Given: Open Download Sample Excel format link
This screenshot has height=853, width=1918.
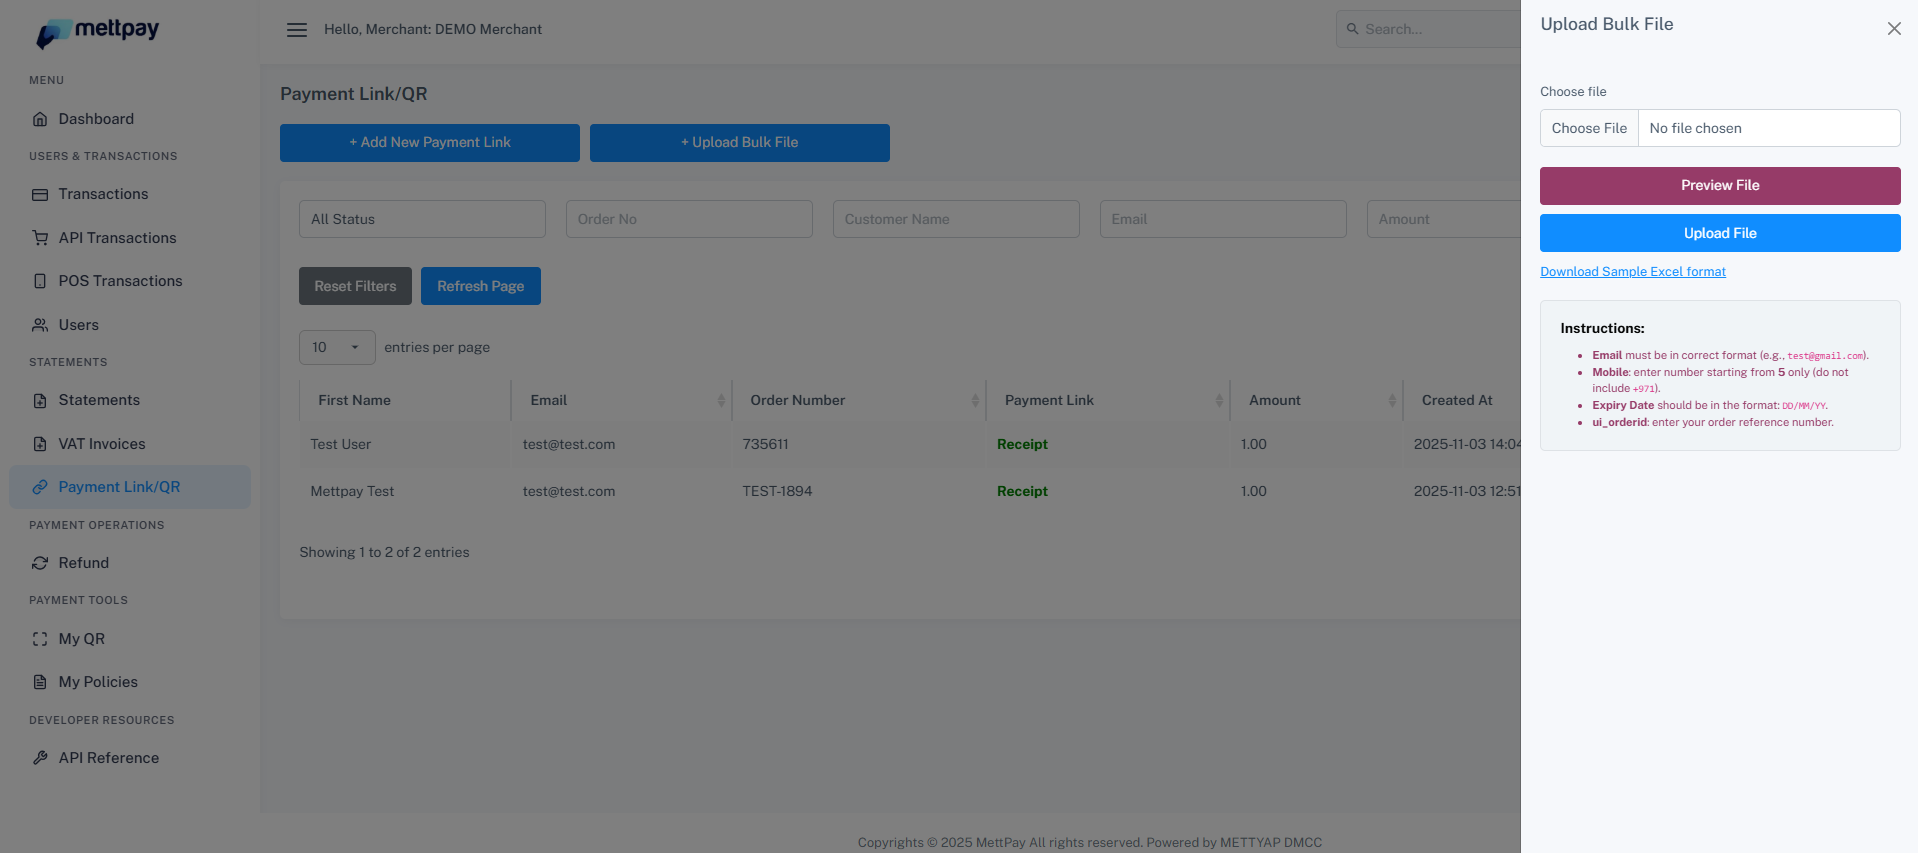Looking at the screenshot, I should point(1633,272).
